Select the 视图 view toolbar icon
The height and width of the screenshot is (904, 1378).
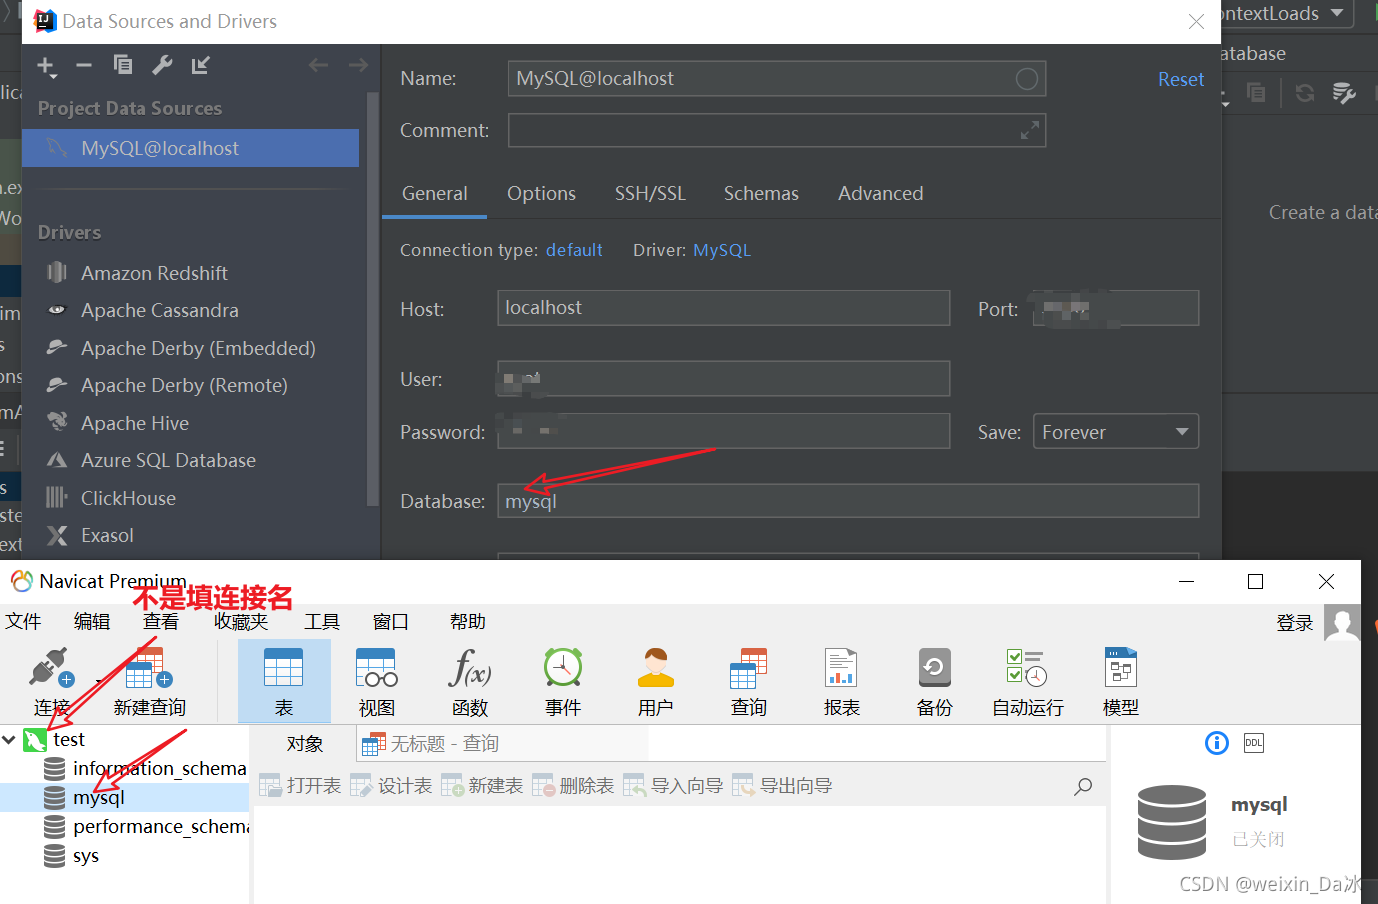tap(377, 682)
